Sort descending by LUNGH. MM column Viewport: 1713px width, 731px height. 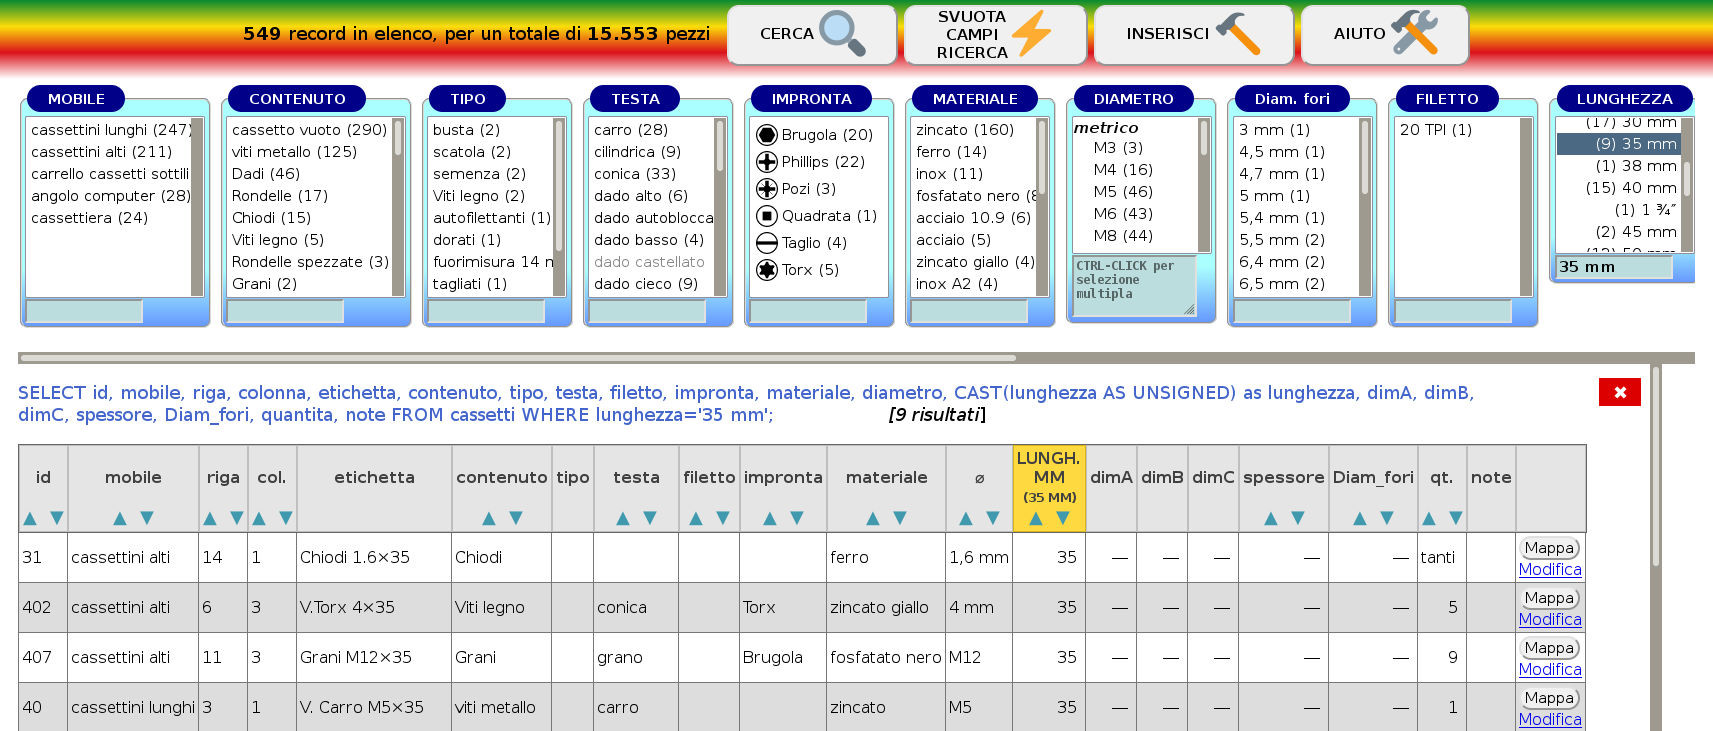1063,518
